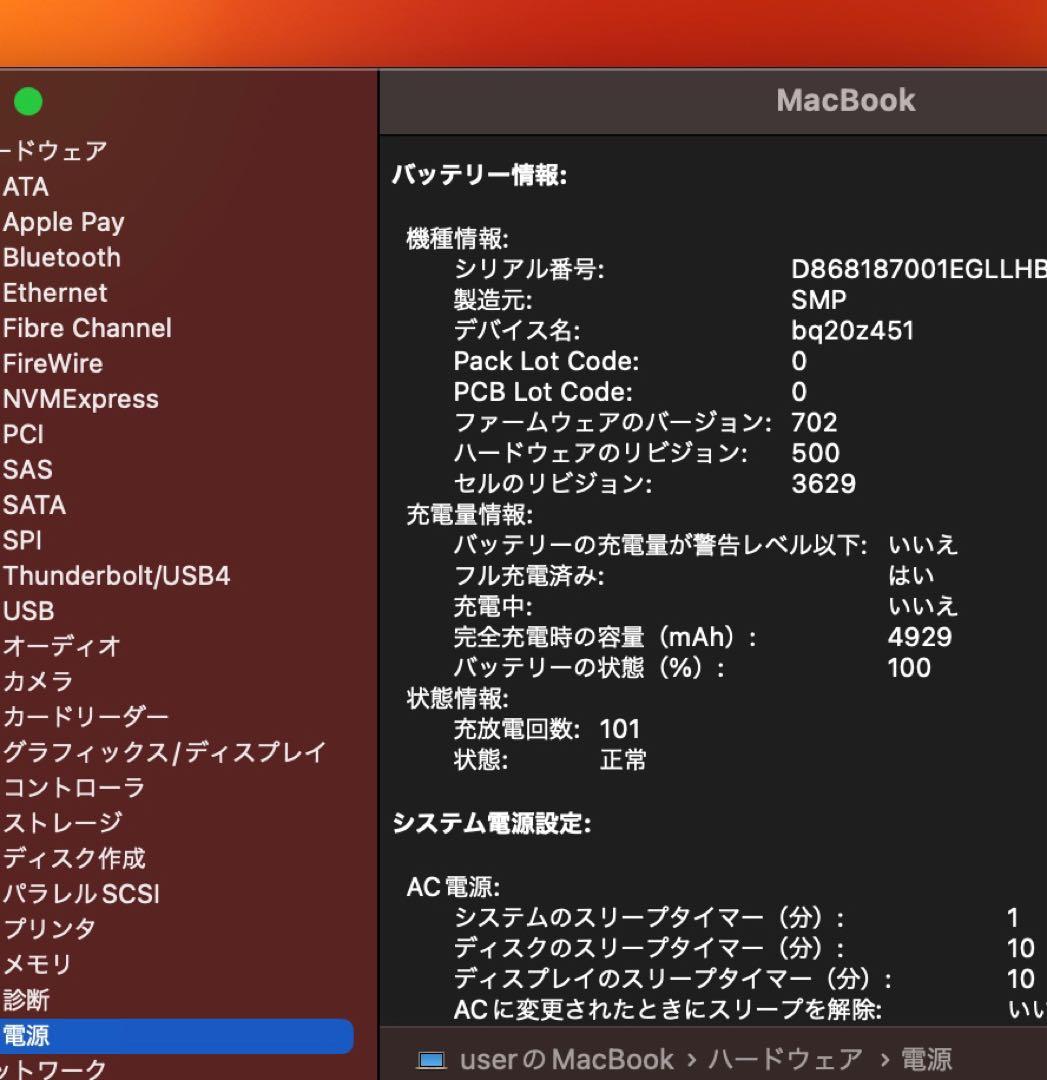This screenshot has height=1080, width=1047.
Task: Open the Thunderbolt/USB4 section
Action: 117,576
